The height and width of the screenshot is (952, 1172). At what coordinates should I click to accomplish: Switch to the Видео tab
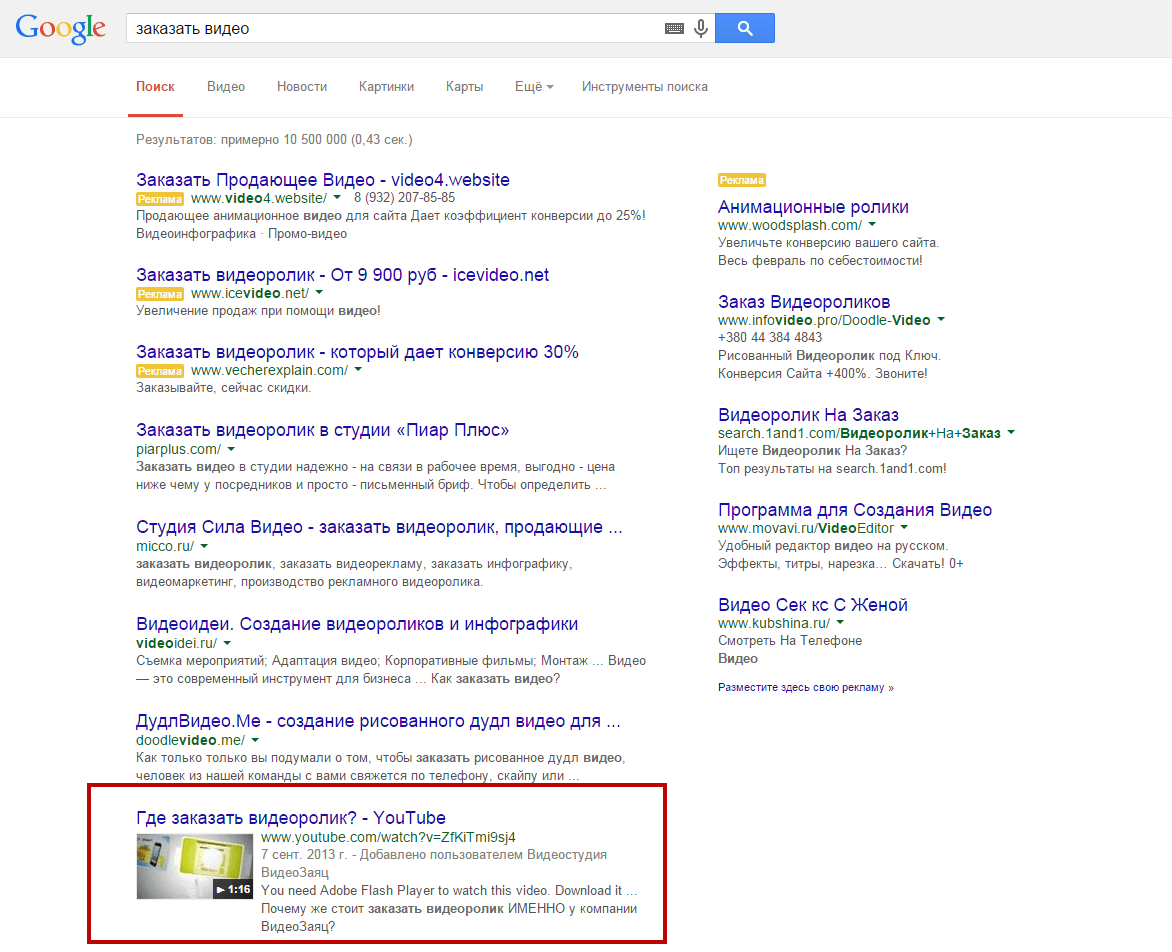(226, 87)
